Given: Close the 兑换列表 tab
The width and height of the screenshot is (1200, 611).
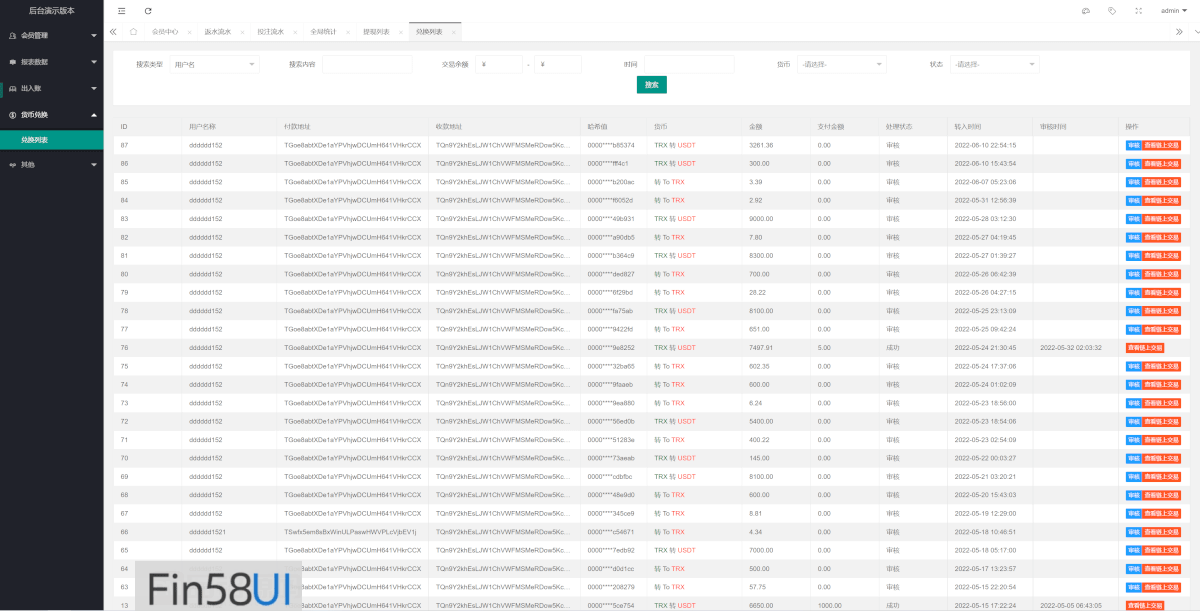Looking at the screenshot, I should pos(453,32).
